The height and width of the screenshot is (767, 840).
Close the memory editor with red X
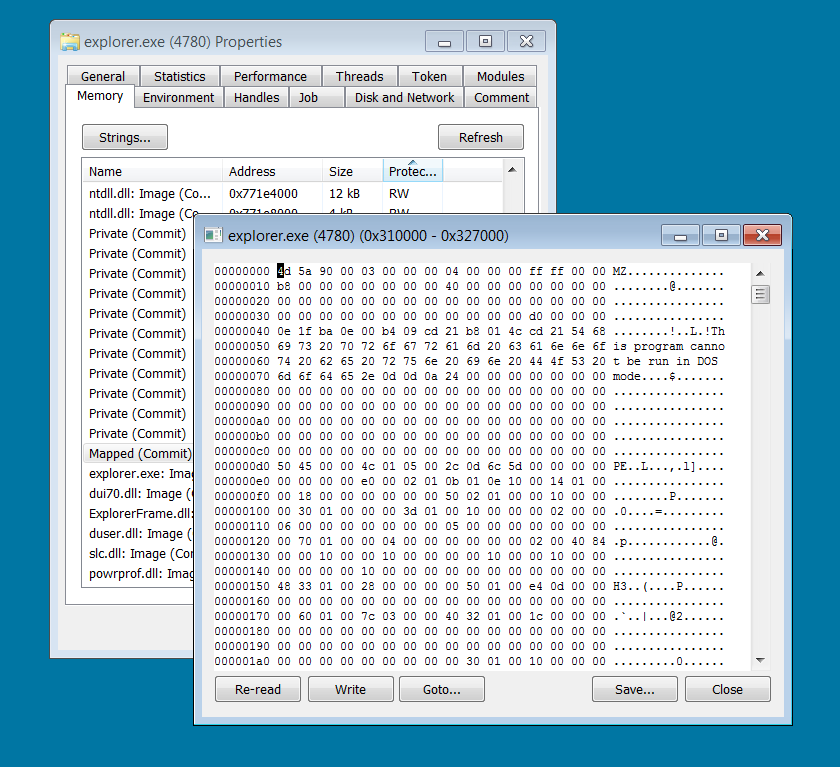762,235
